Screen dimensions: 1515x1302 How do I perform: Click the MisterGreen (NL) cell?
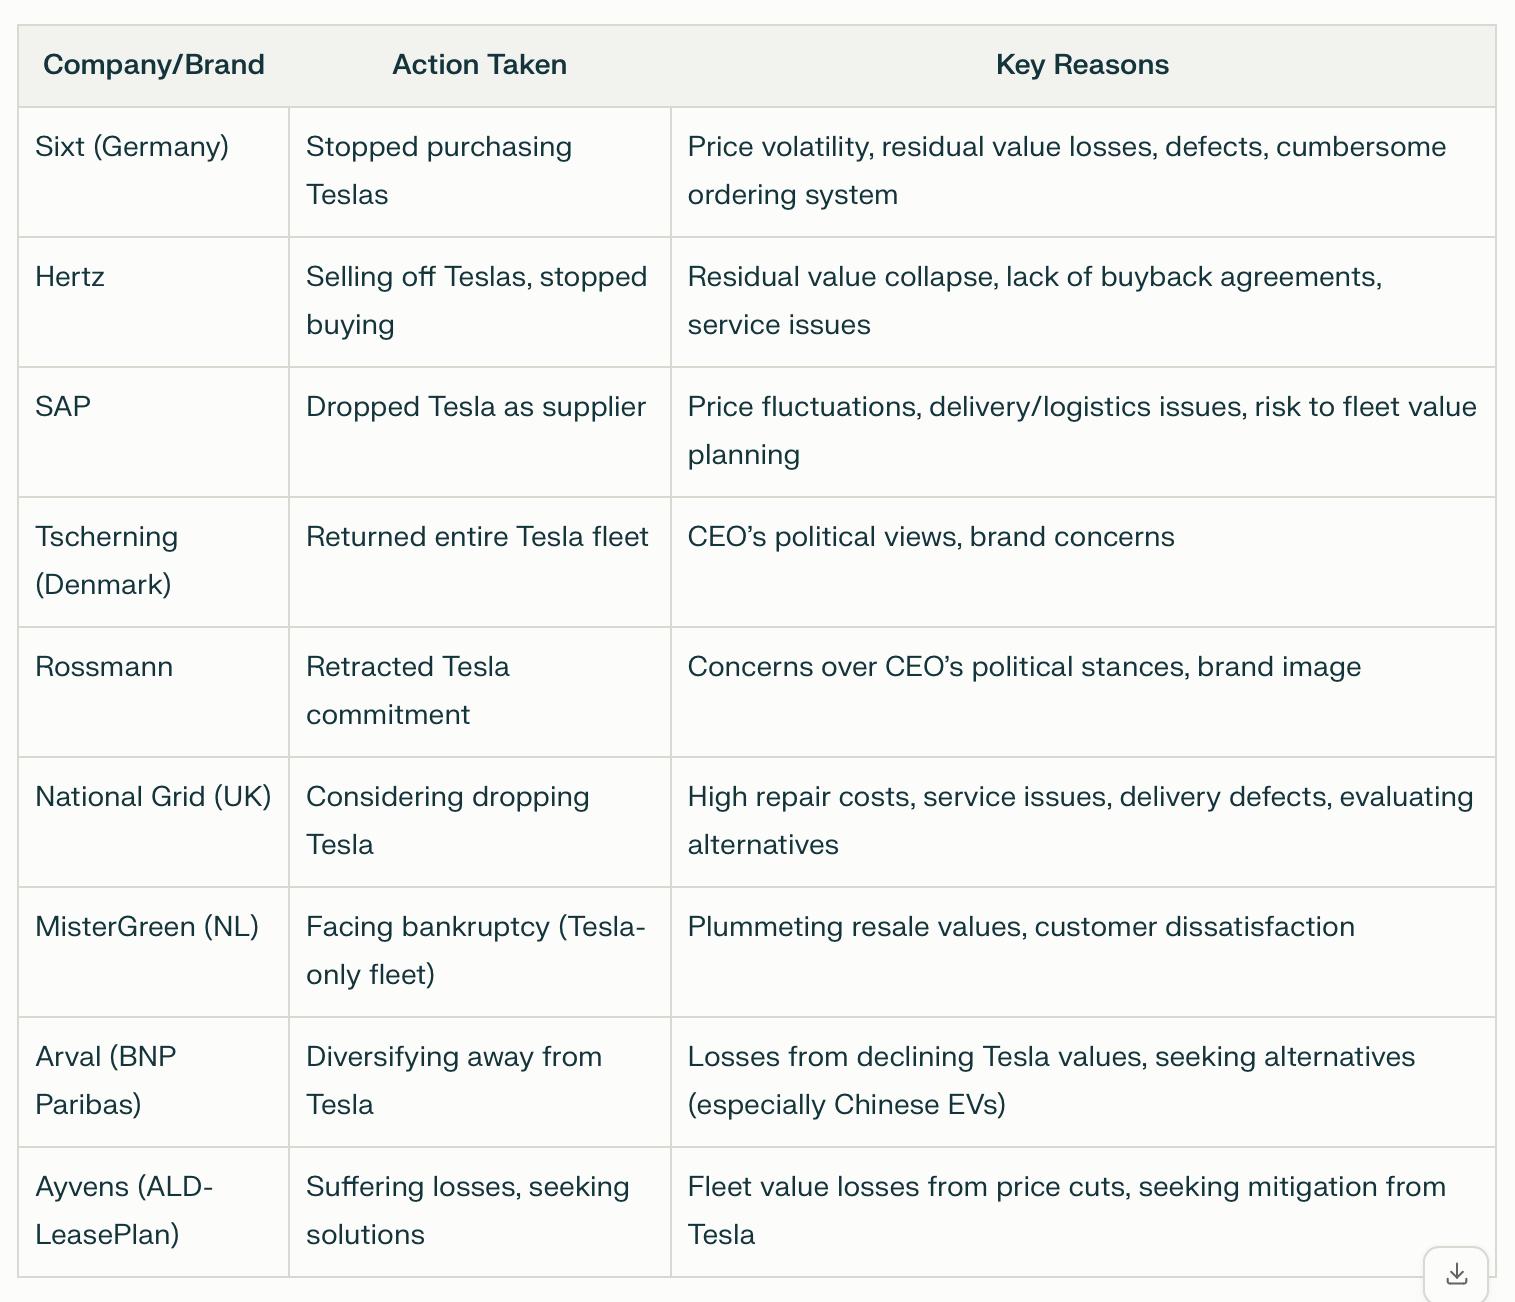(x=147, y=927)
